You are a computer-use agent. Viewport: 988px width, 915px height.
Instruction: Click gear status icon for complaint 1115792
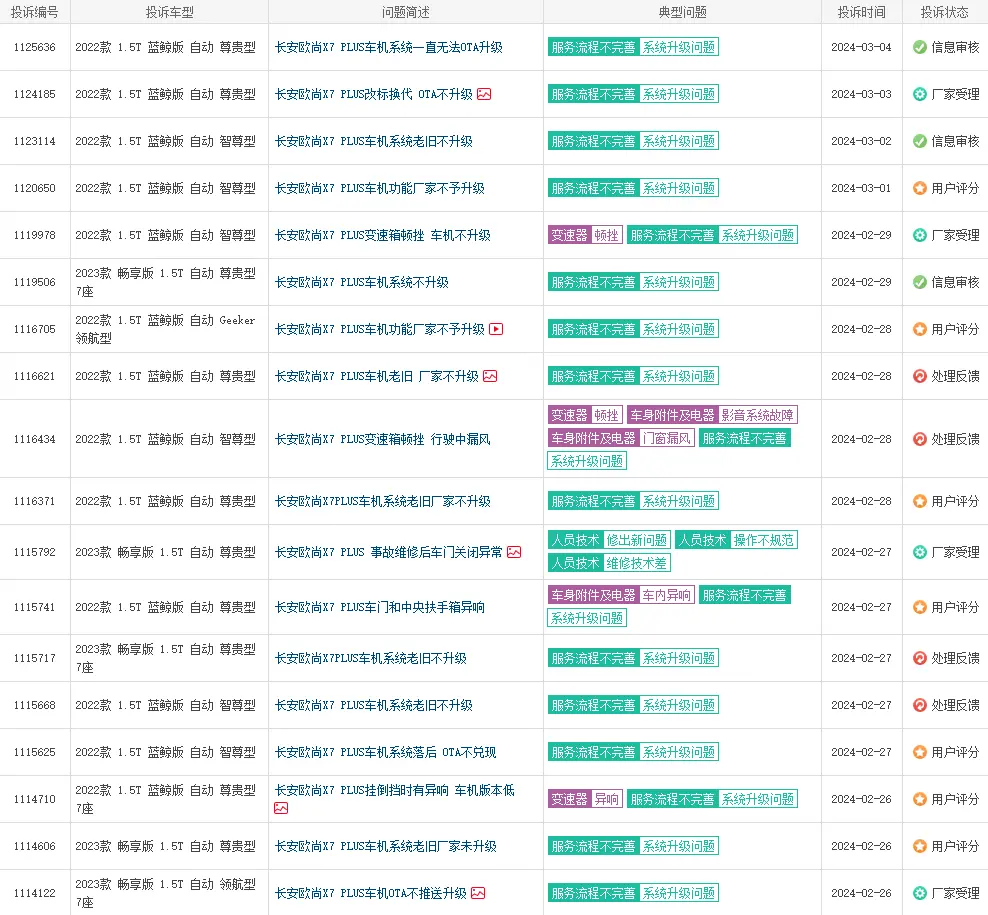click(x=920, y=553)
